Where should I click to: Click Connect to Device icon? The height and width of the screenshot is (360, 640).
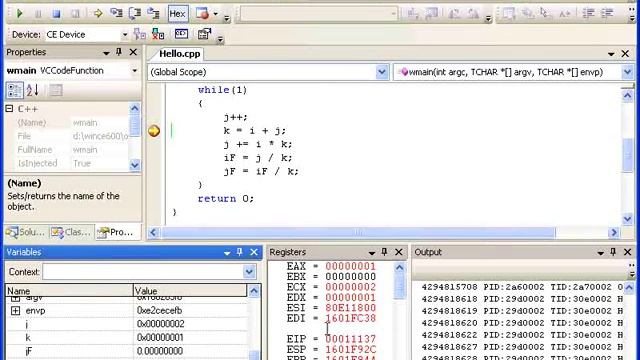140,34
